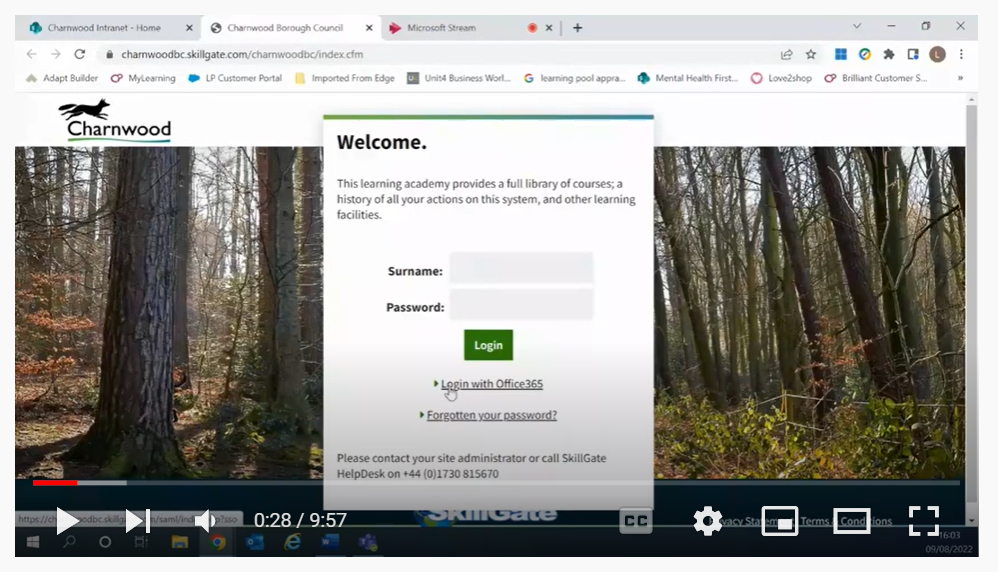Open the colorful circle extension icon
Screen dimensions: 998x572
click(864, 54)
